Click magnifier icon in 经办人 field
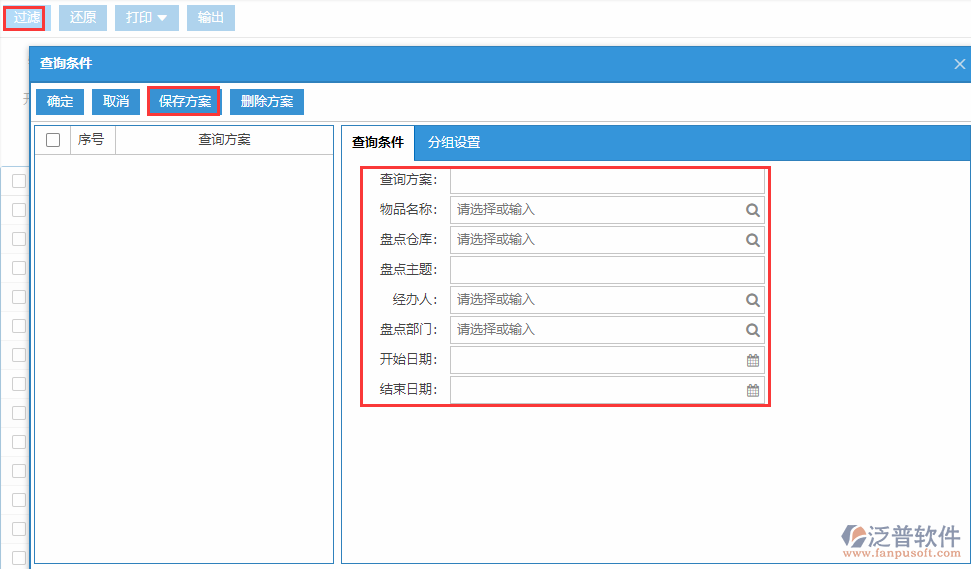Screen dimensions: 971x569 [752, 300]
